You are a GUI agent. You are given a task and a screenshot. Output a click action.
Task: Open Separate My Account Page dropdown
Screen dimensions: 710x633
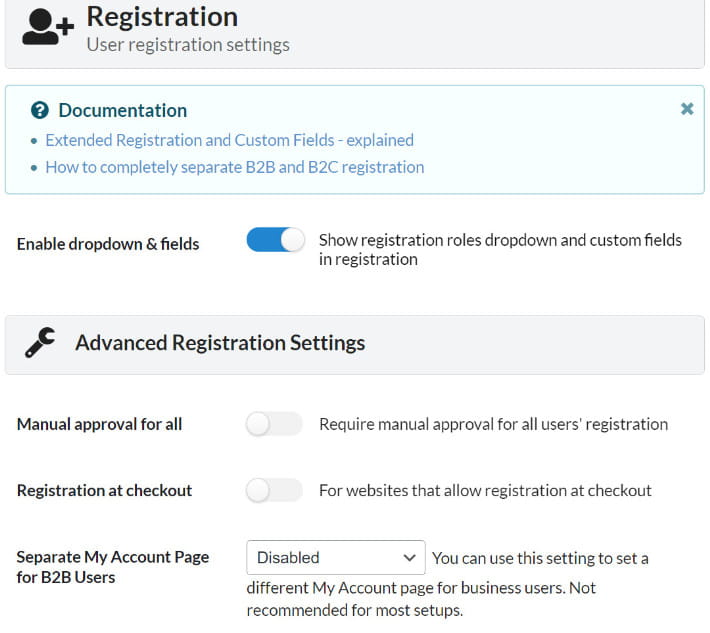336,557
